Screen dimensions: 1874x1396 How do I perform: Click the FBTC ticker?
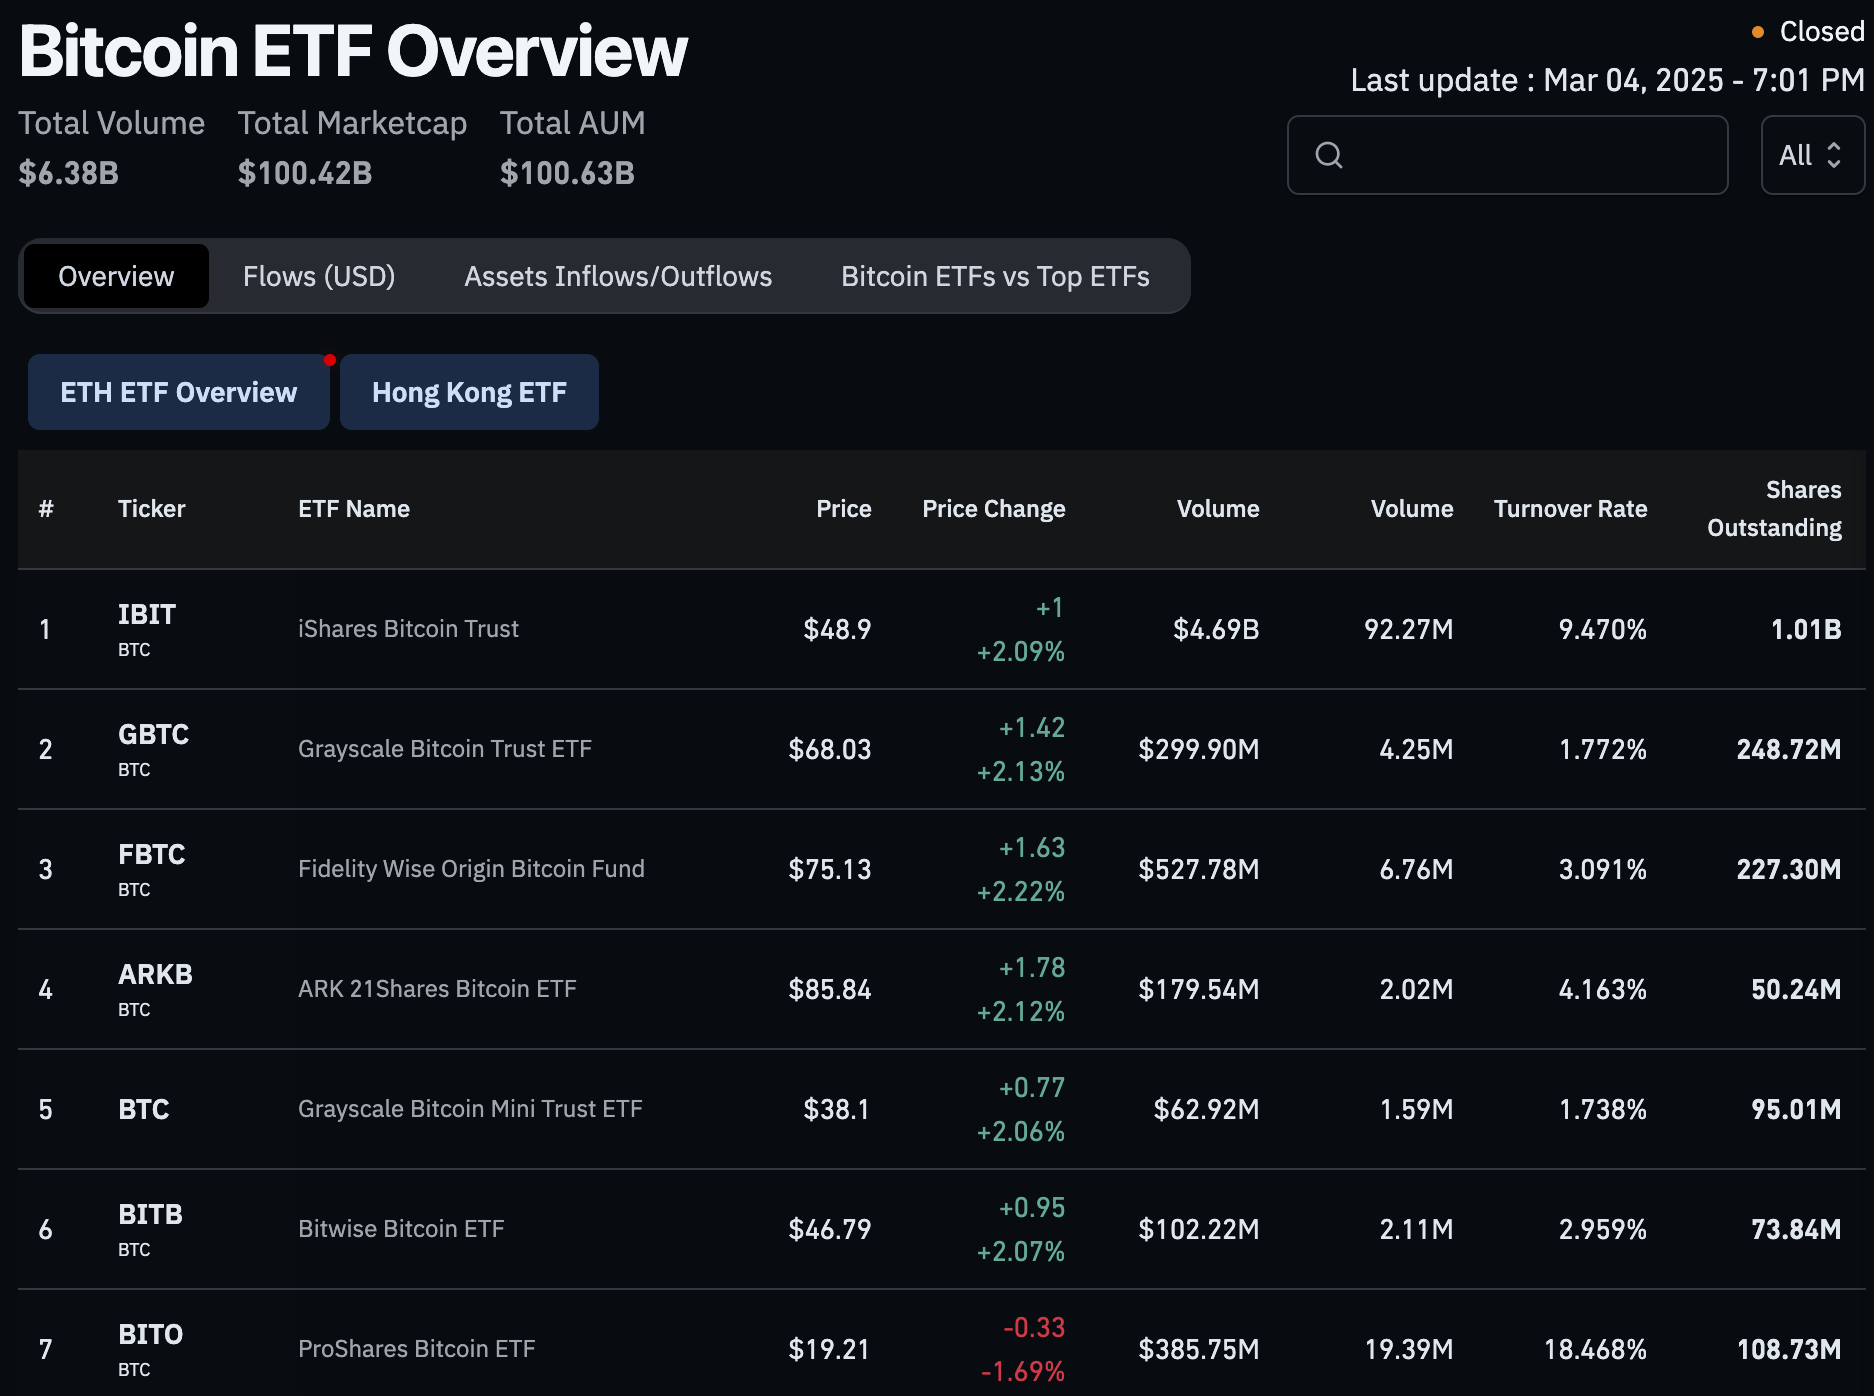click(x=152, y=854)
